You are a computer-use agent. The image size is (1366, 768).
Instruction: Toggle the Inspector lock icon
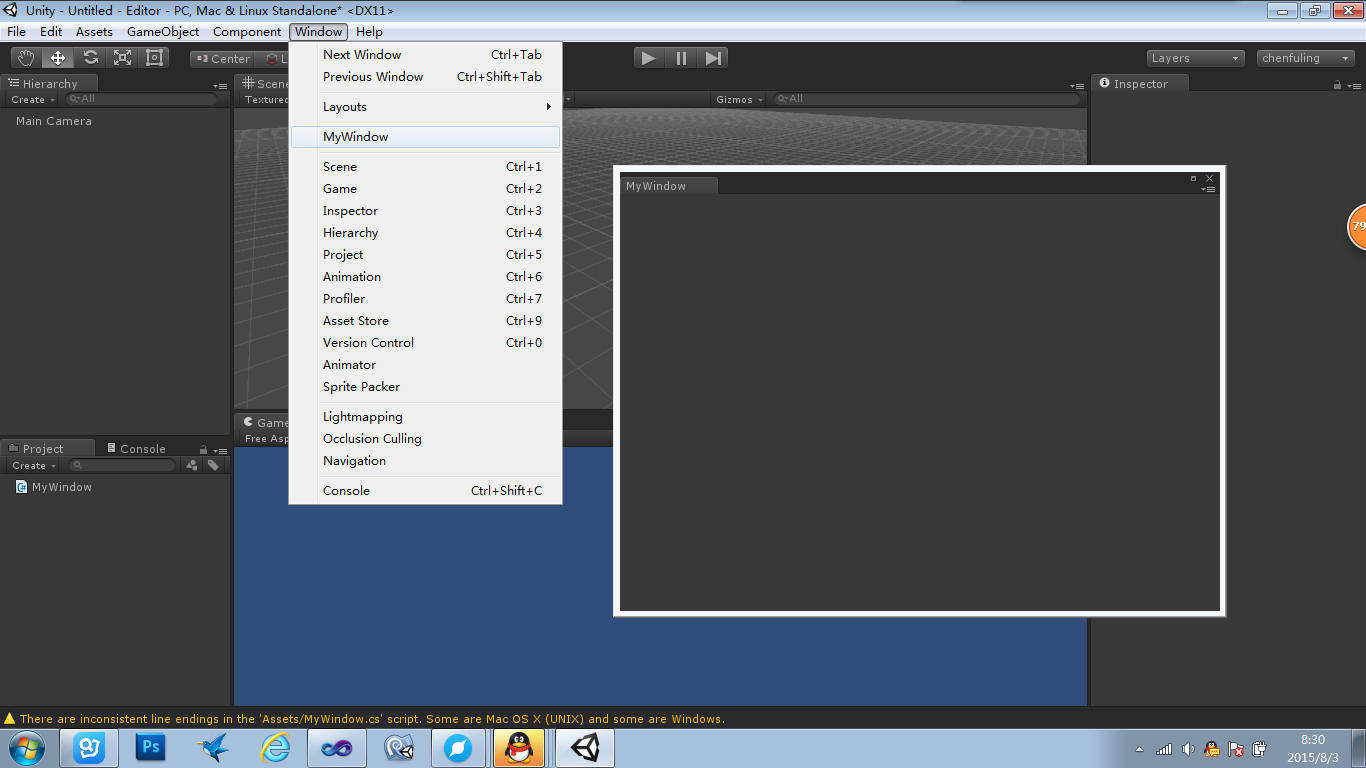point(1338,84)
